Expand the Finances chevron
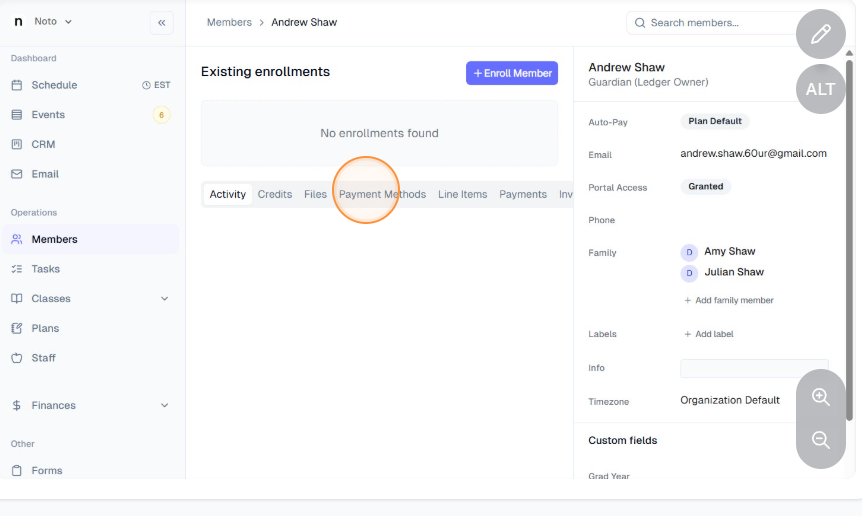The width and height of the screenshot is (862, 516). [164, 405]
